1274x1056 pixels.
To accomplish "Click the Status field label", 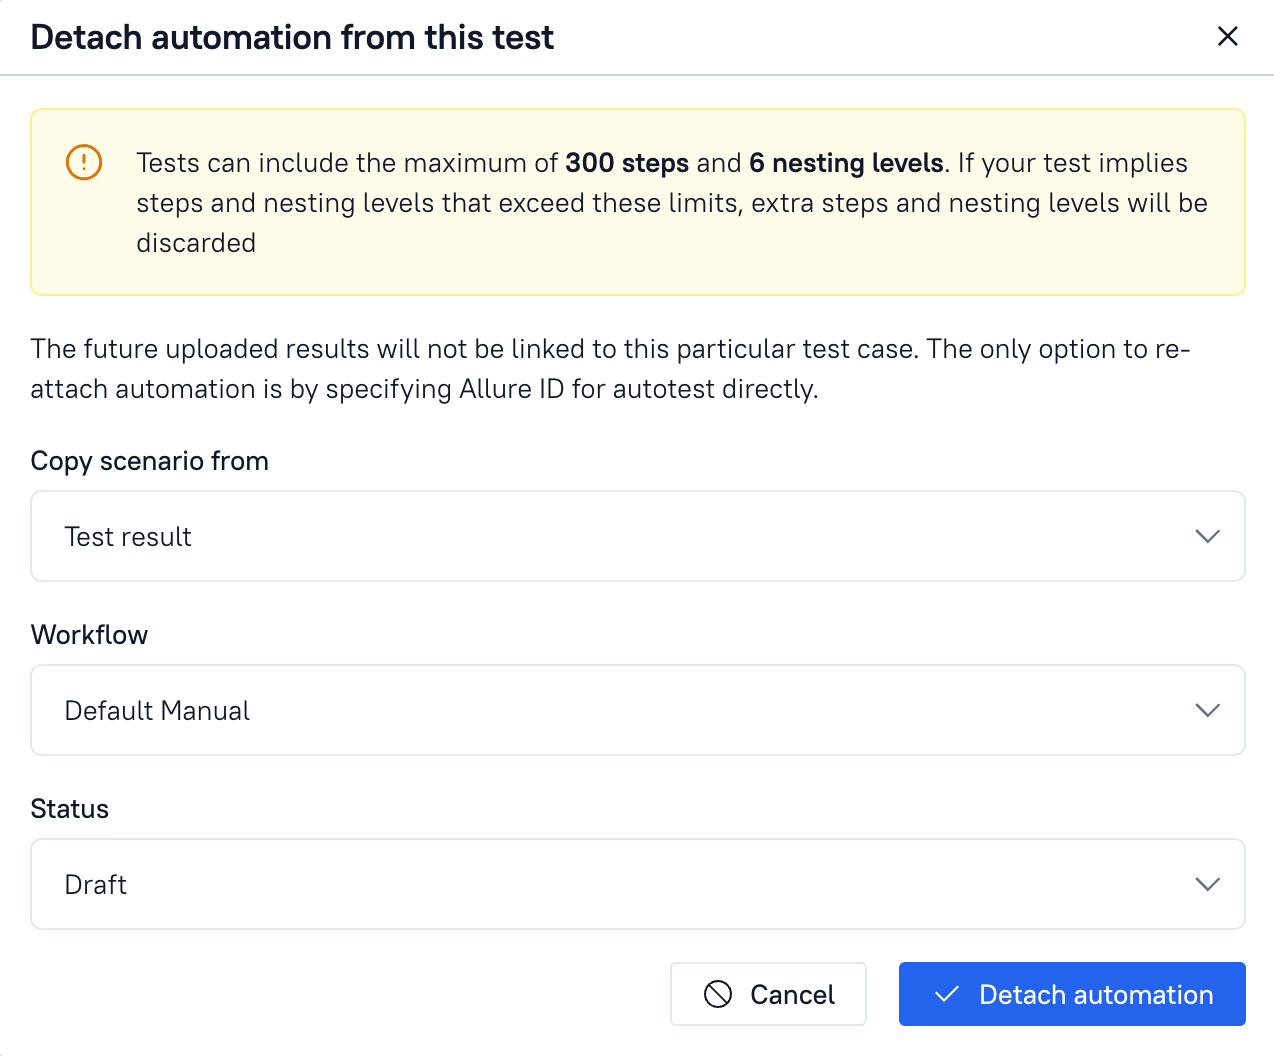I will (x=69, y=808).
